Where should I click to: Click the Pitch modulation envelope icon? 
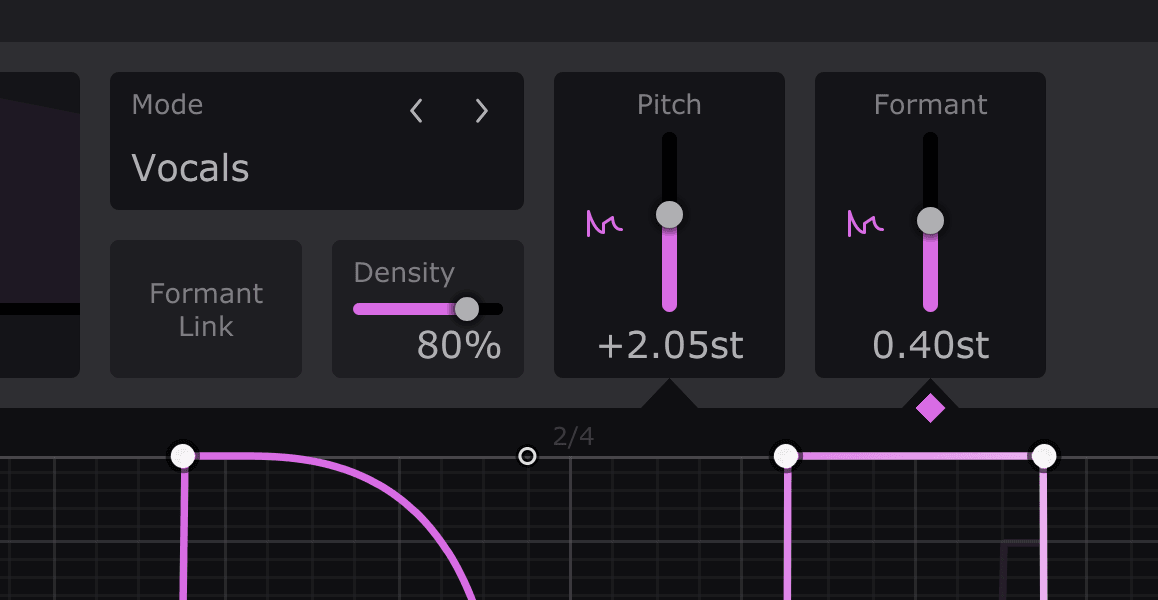click(604, 223)
